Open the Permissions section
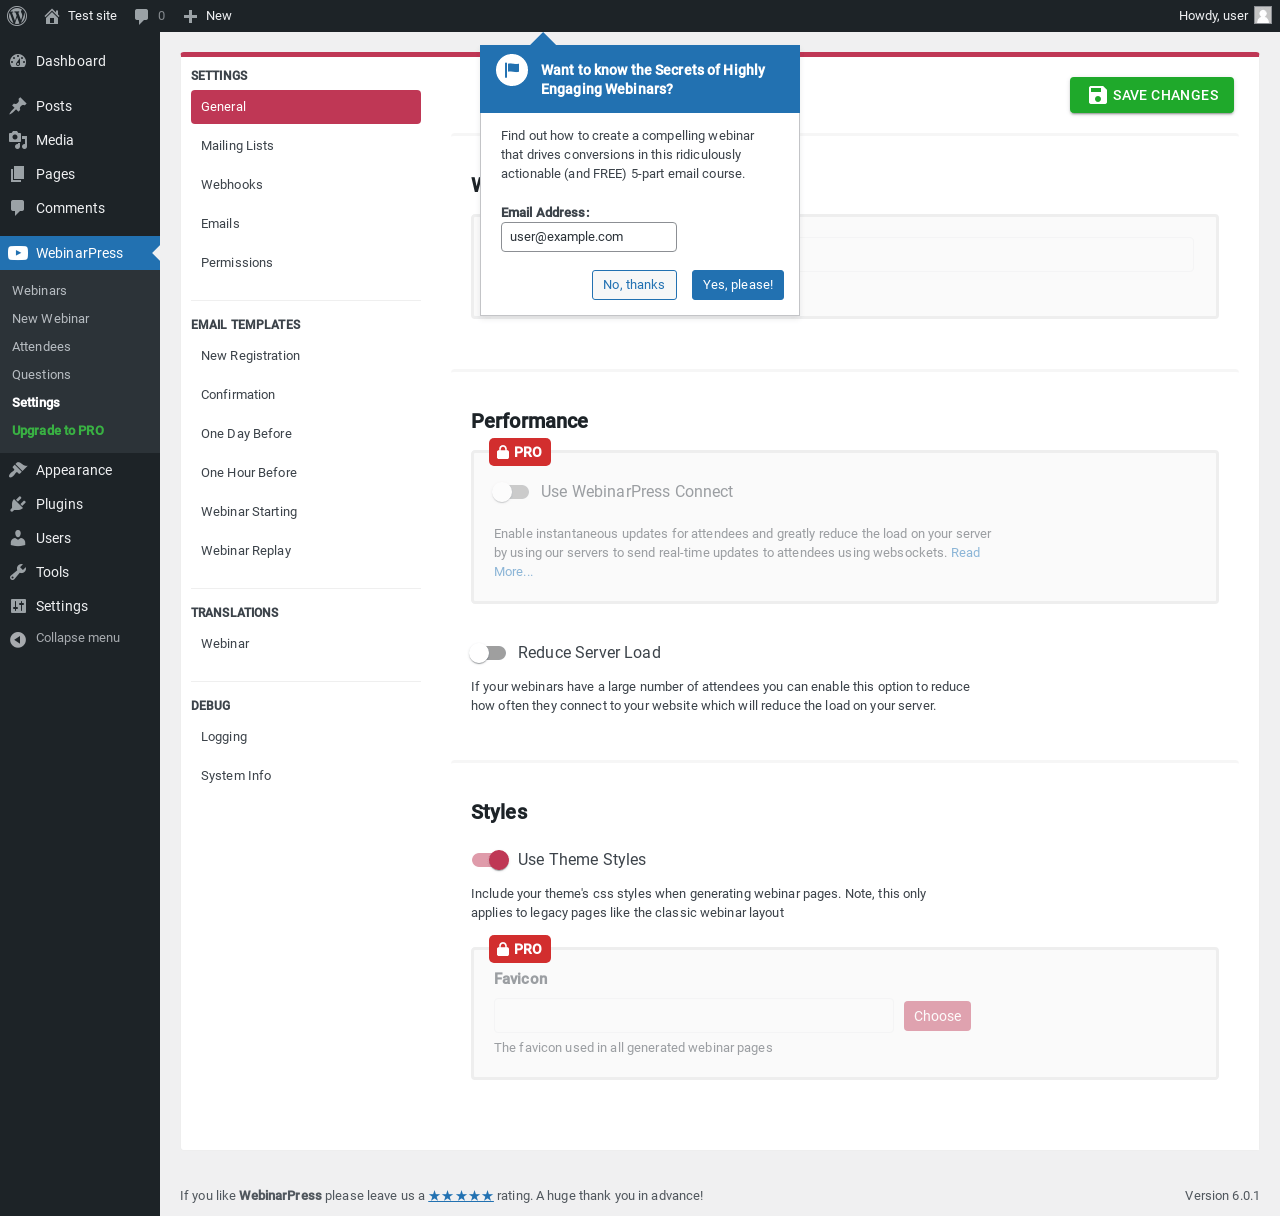 pyautogui.click(x=306, y=263)
